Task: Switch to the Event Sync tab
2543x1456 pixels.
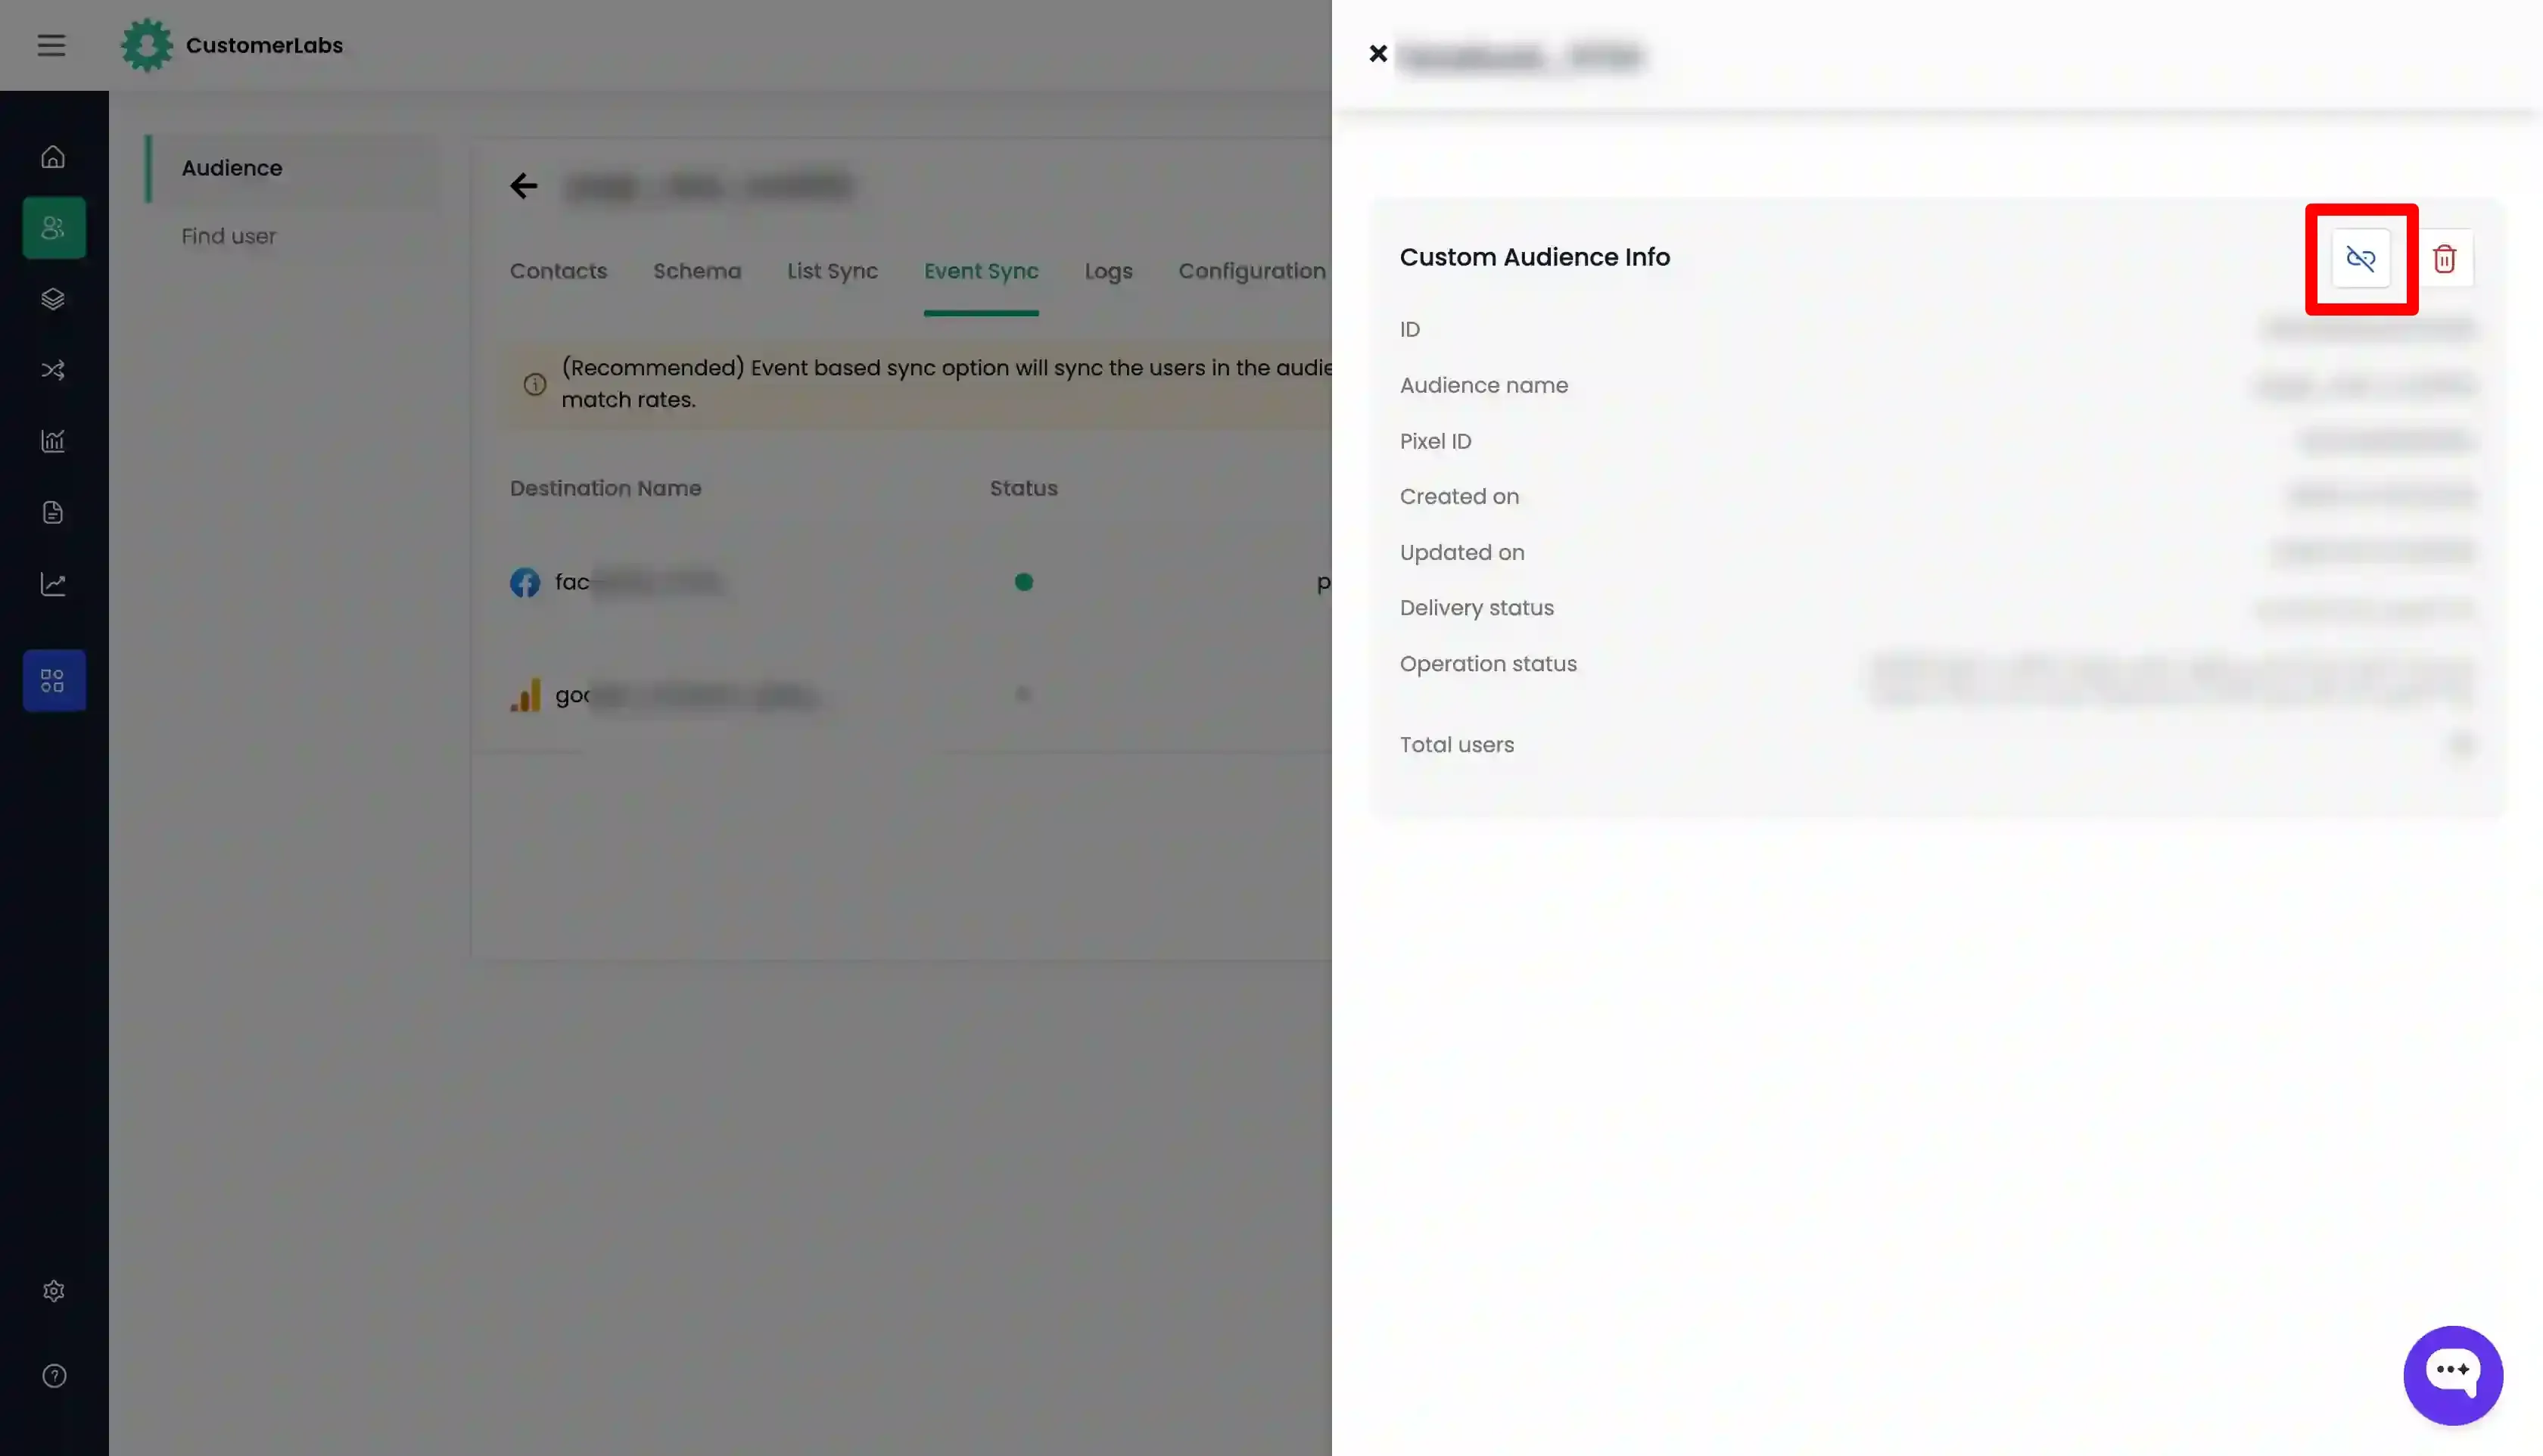Action: click(x=981, y=271)
